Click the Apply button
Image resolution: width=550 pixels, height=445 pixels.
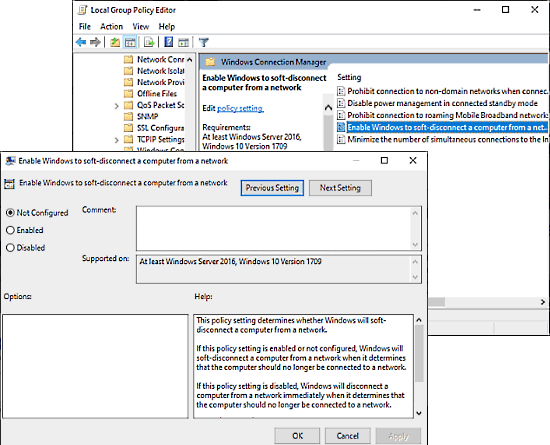click(398, 436)
